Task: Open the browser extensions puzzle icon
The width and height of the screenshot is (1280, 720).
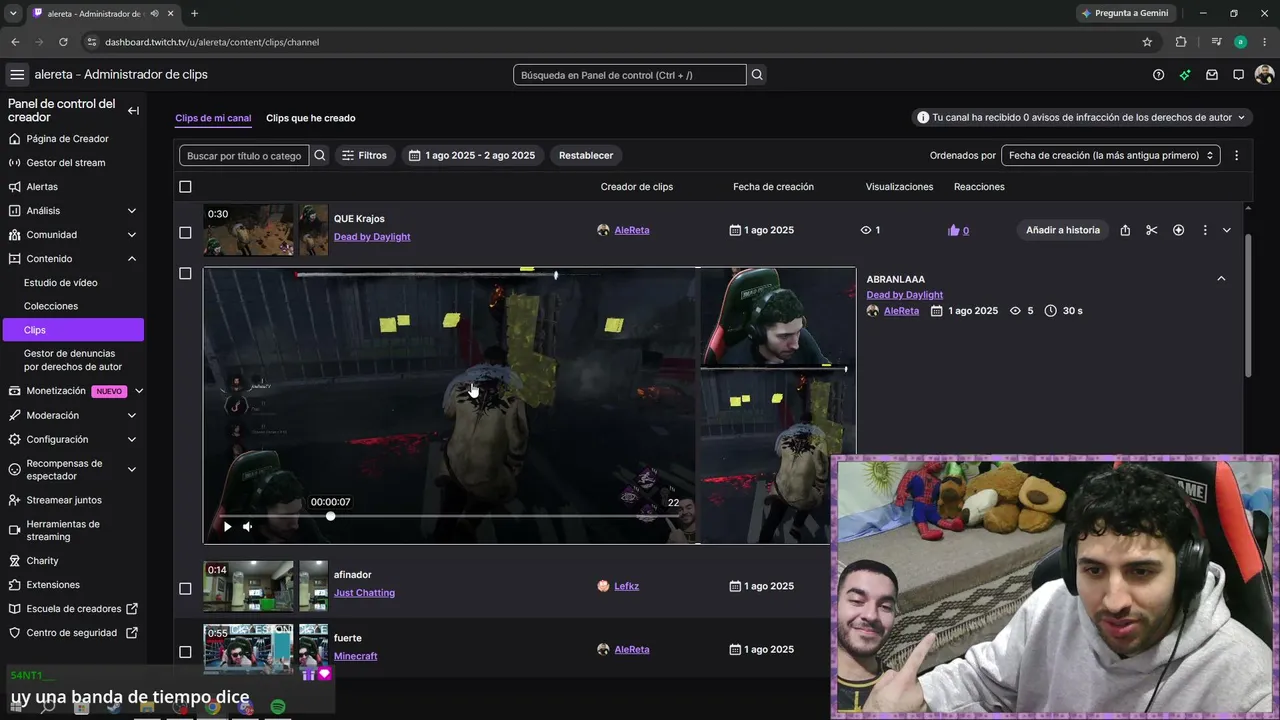Action: coord(1181,42)
